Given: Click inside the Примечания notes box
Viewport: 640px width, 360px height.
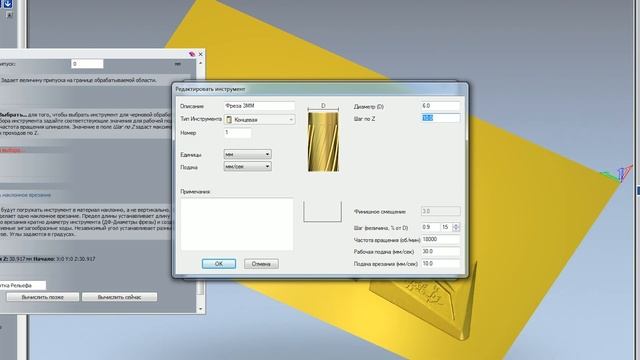Looking at the screenshot, I should (x=237, y=224).
